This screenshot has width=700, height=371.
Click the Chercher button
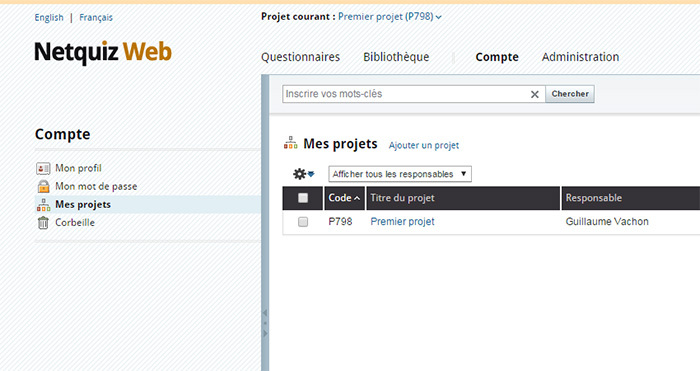(570, 94)
